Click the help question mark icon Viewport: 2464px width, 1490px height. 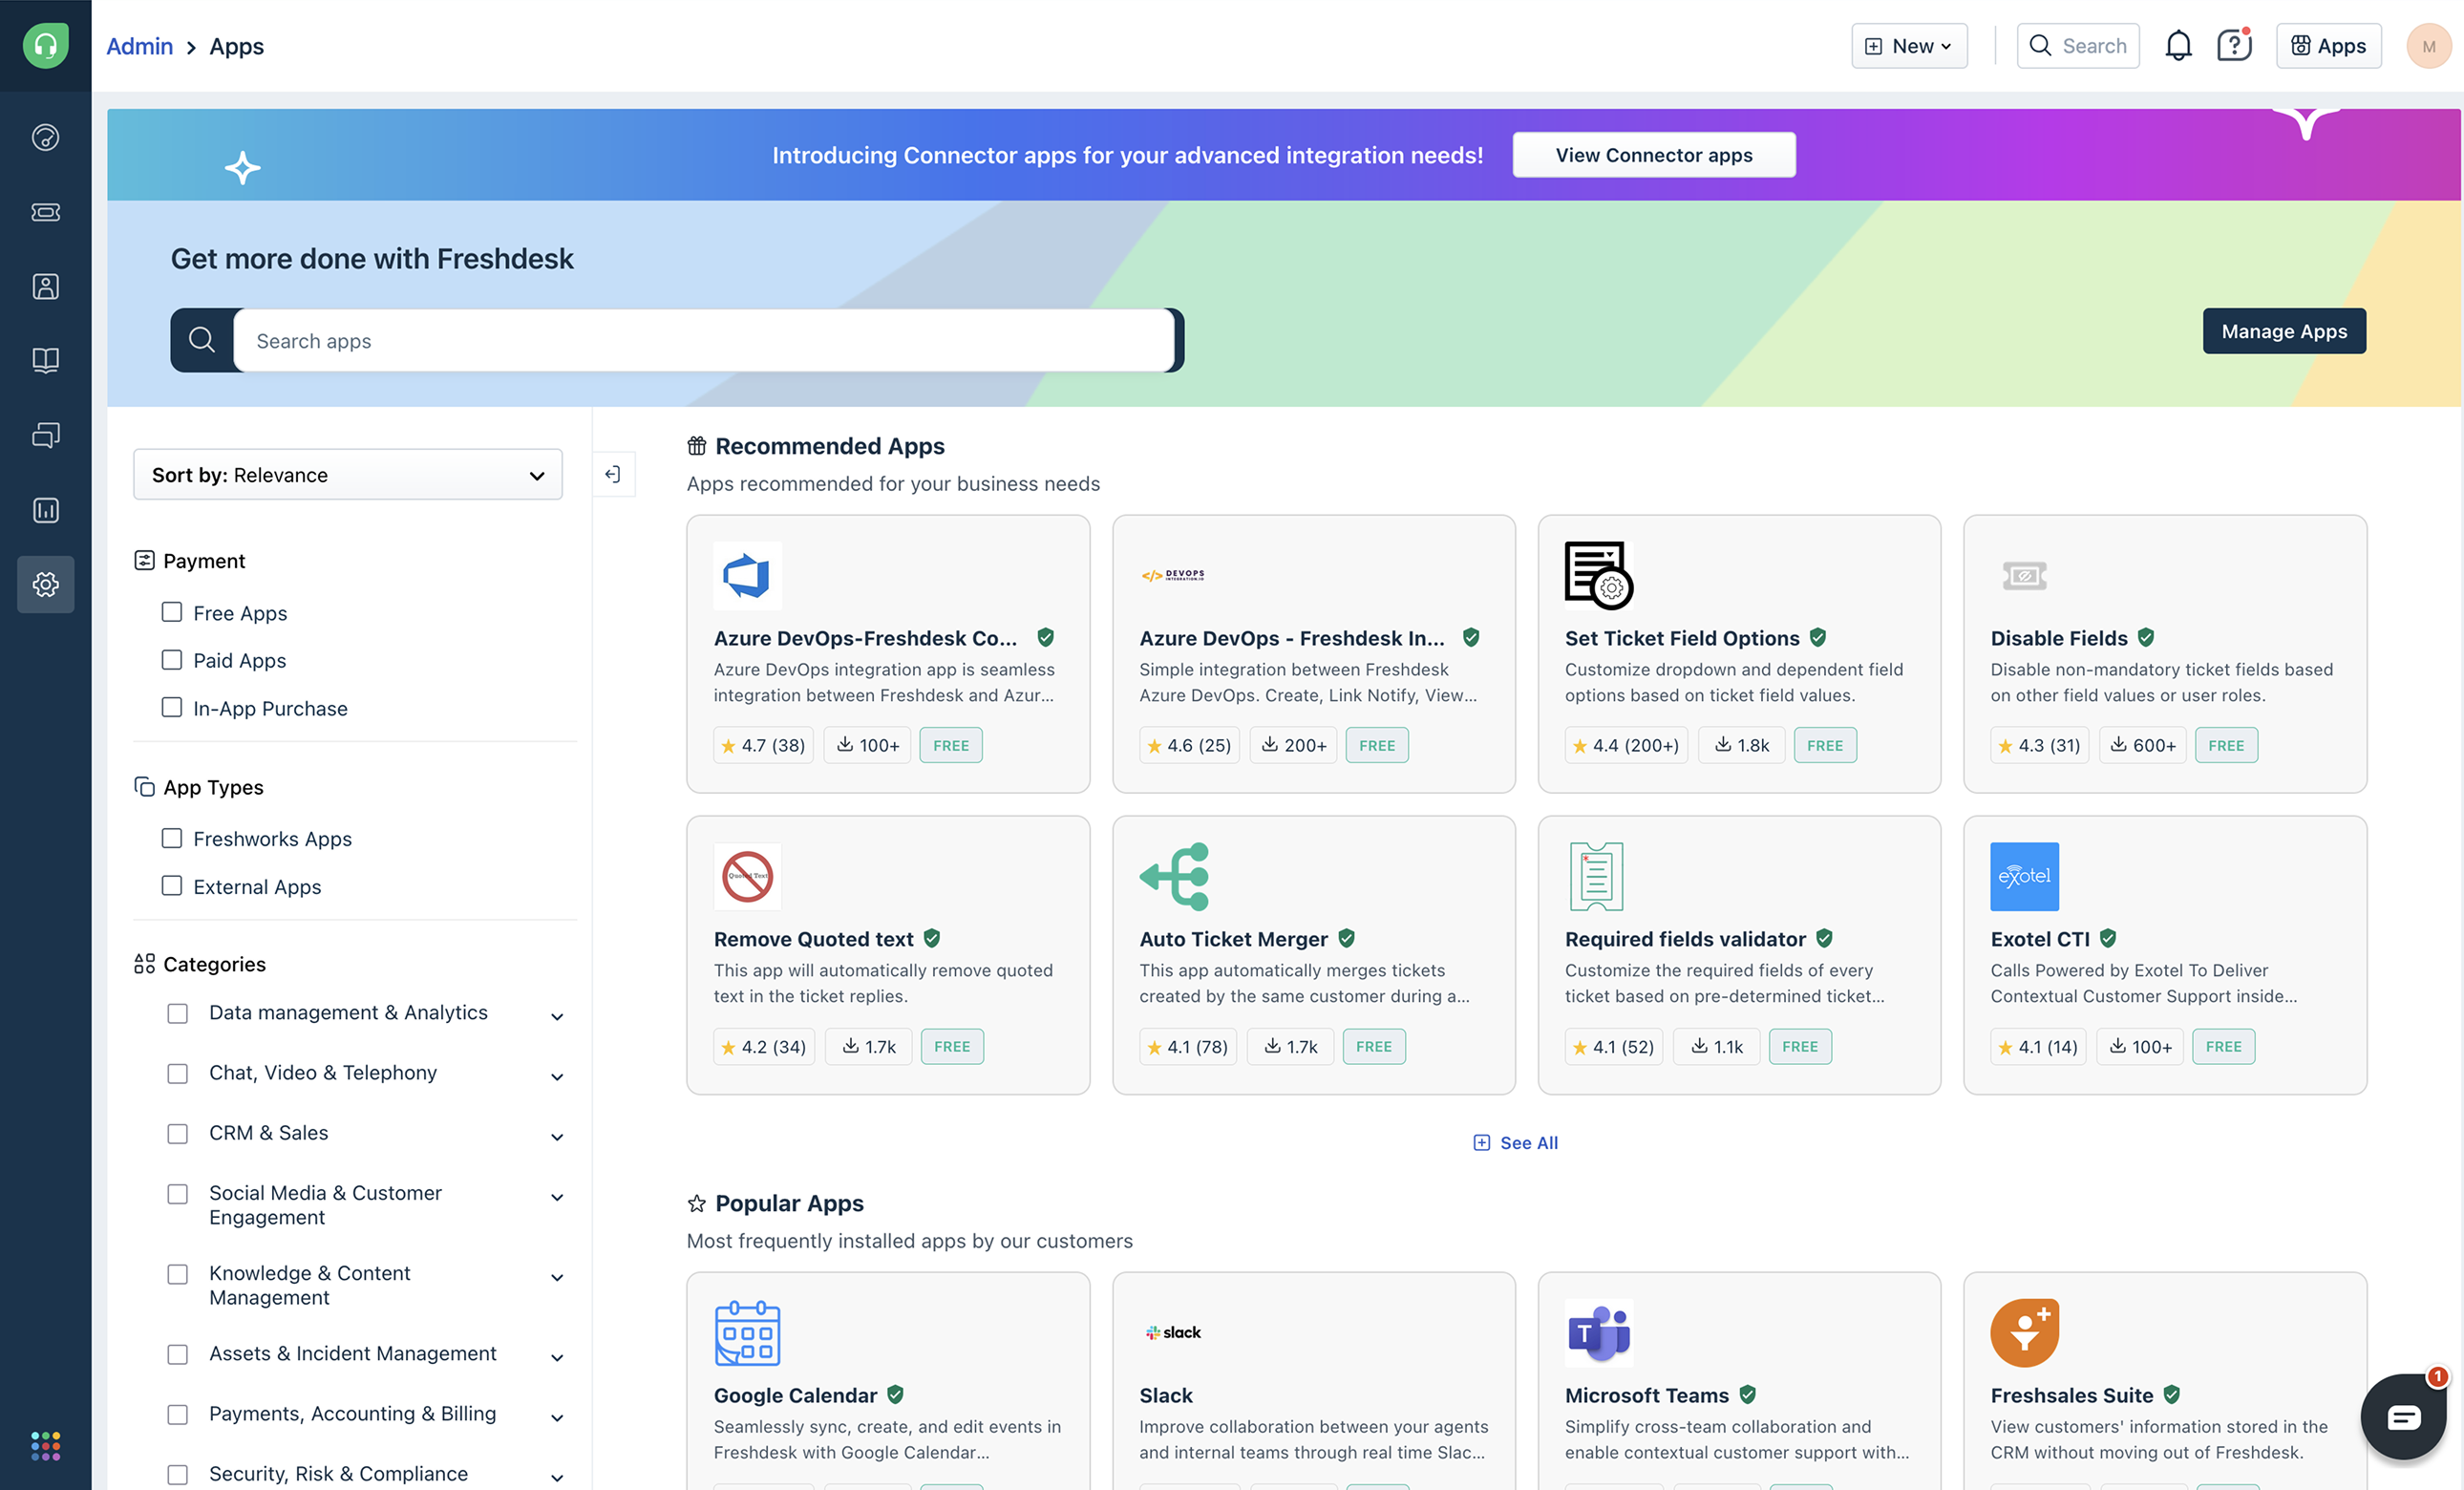click(x=2233, y=46)
